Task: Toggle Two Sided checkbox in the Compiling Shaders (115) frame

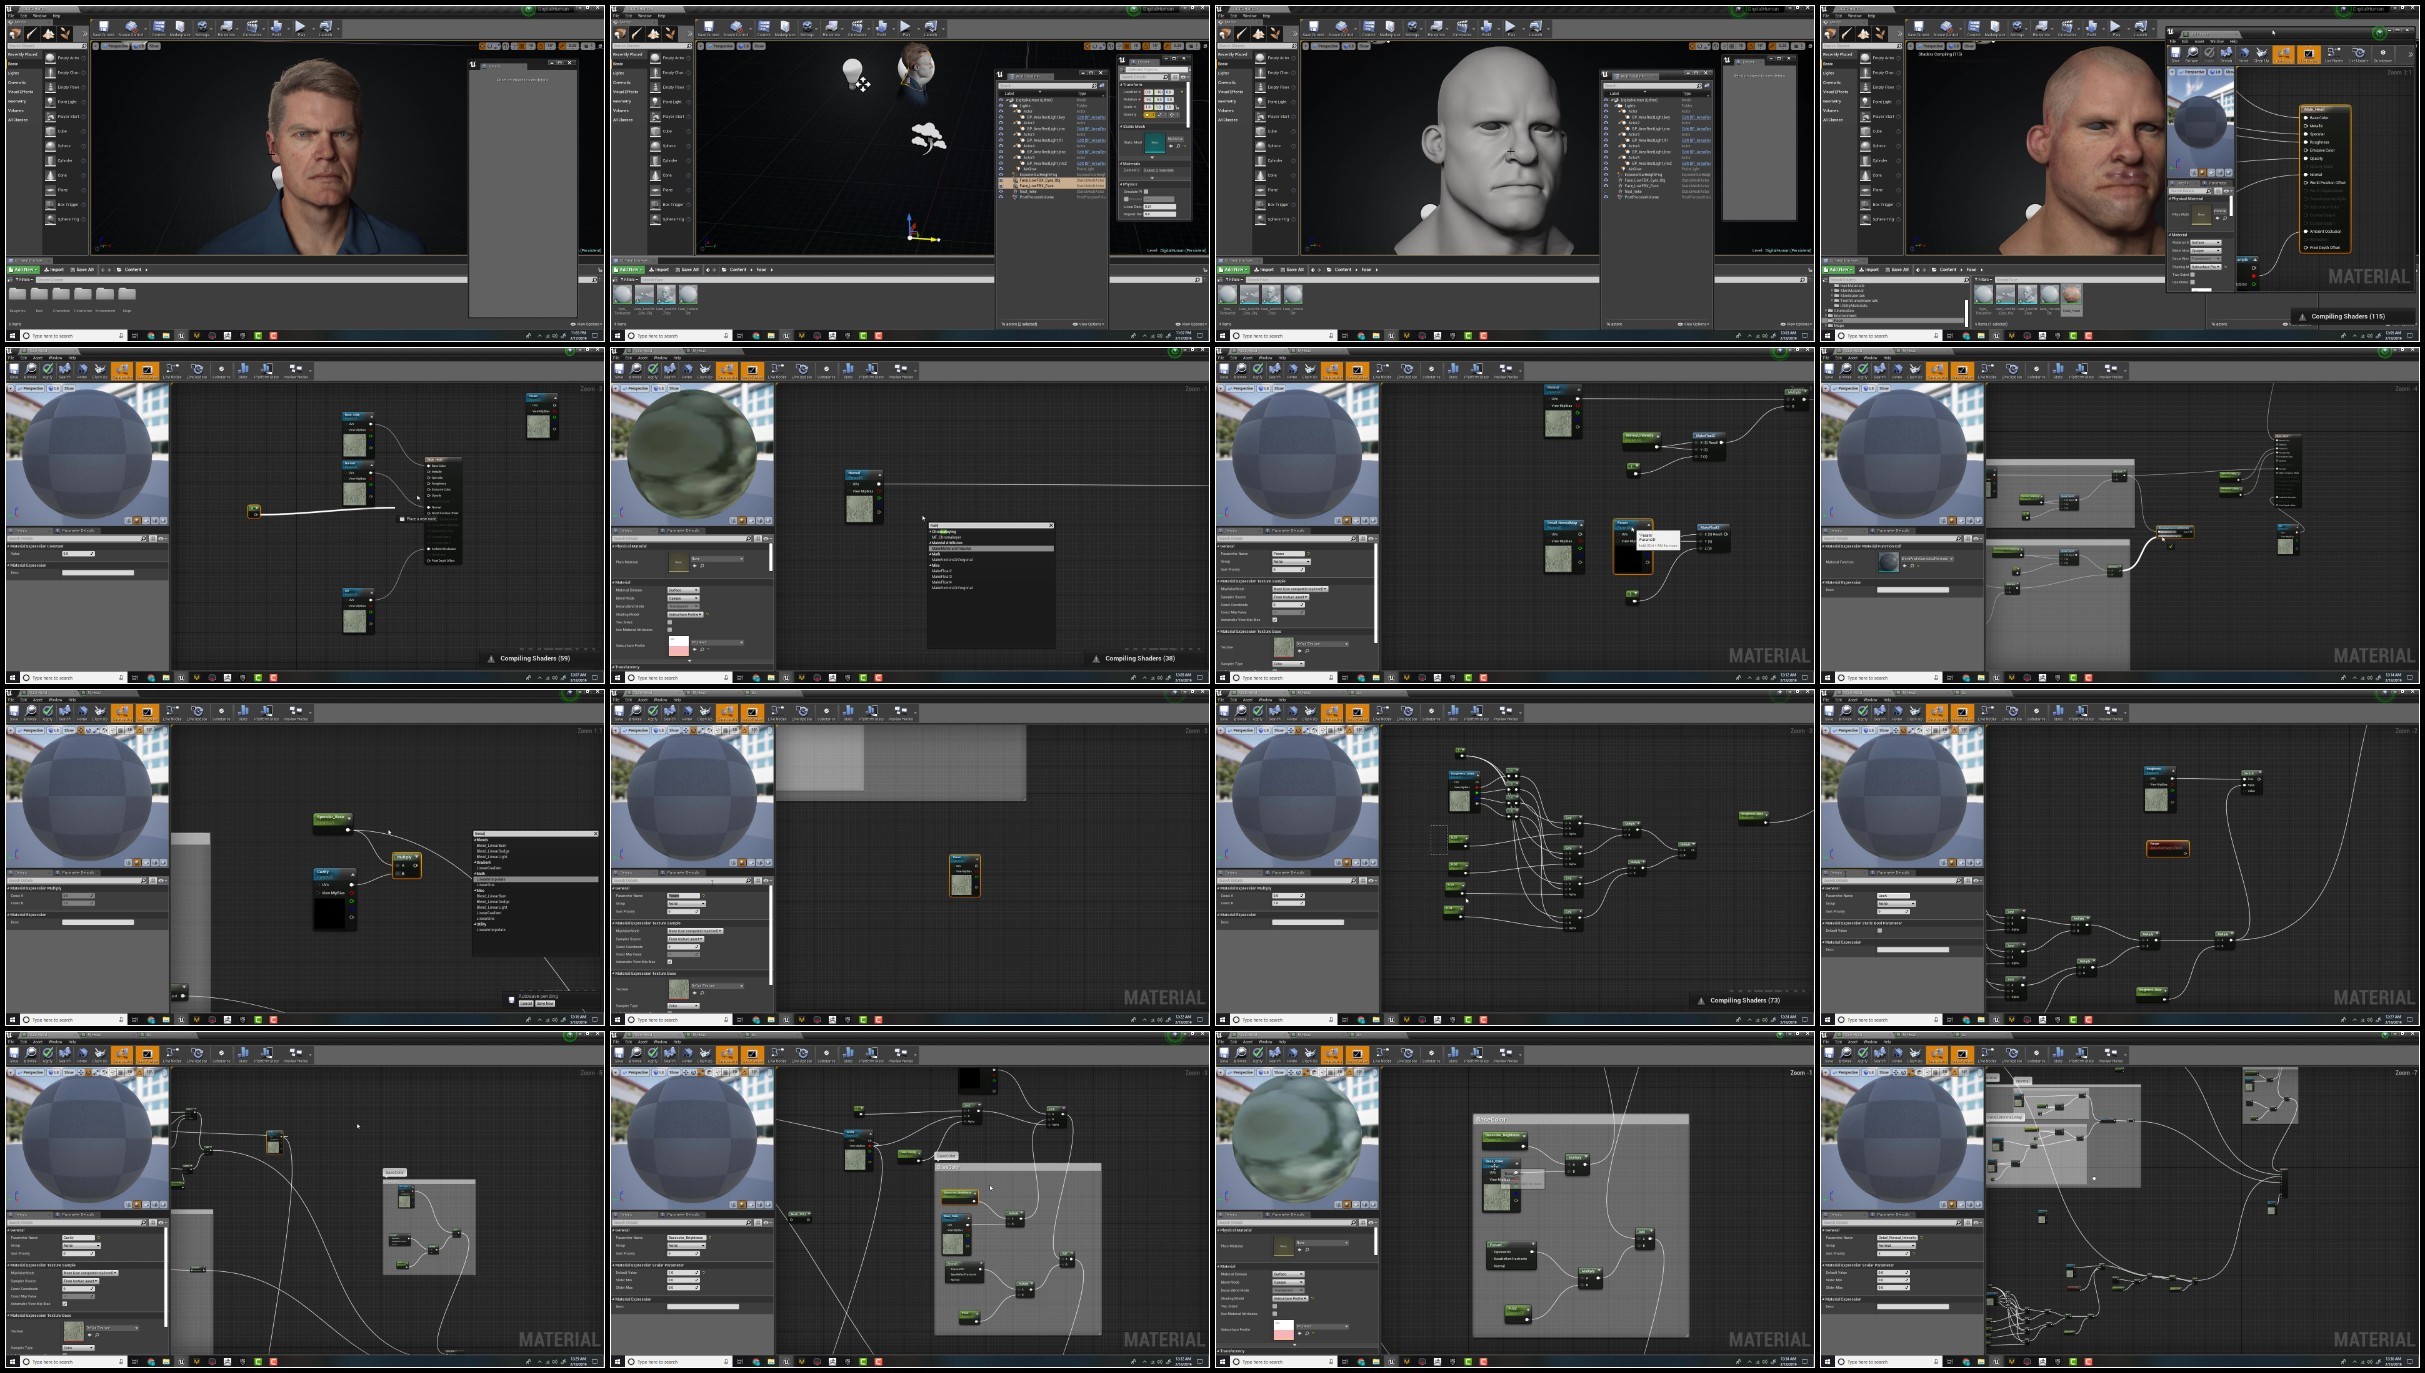Action: (2192, 275)
